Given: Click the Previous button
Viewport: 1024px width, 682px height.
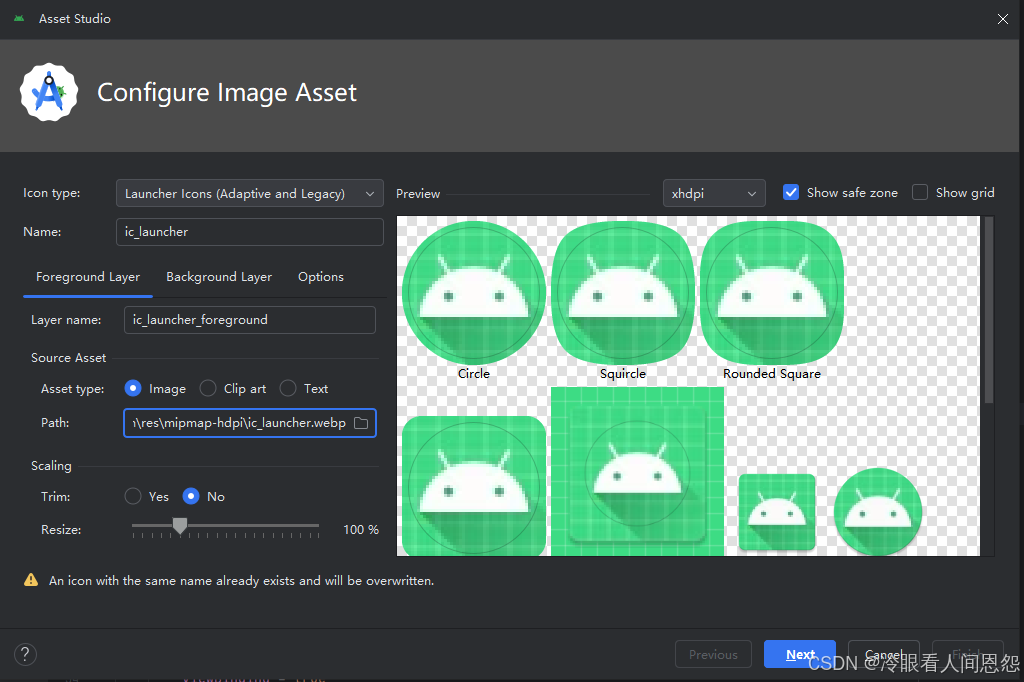Looking at the screenshot, I should [x=713, y=654].
